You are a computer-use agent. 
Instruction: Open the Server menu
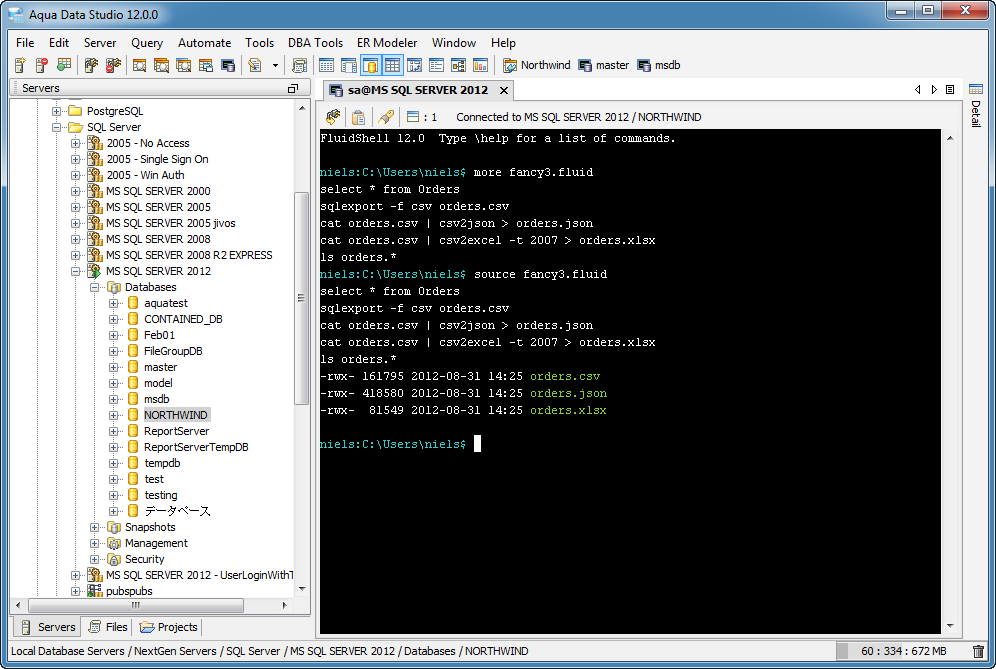[x=100, y=43]
